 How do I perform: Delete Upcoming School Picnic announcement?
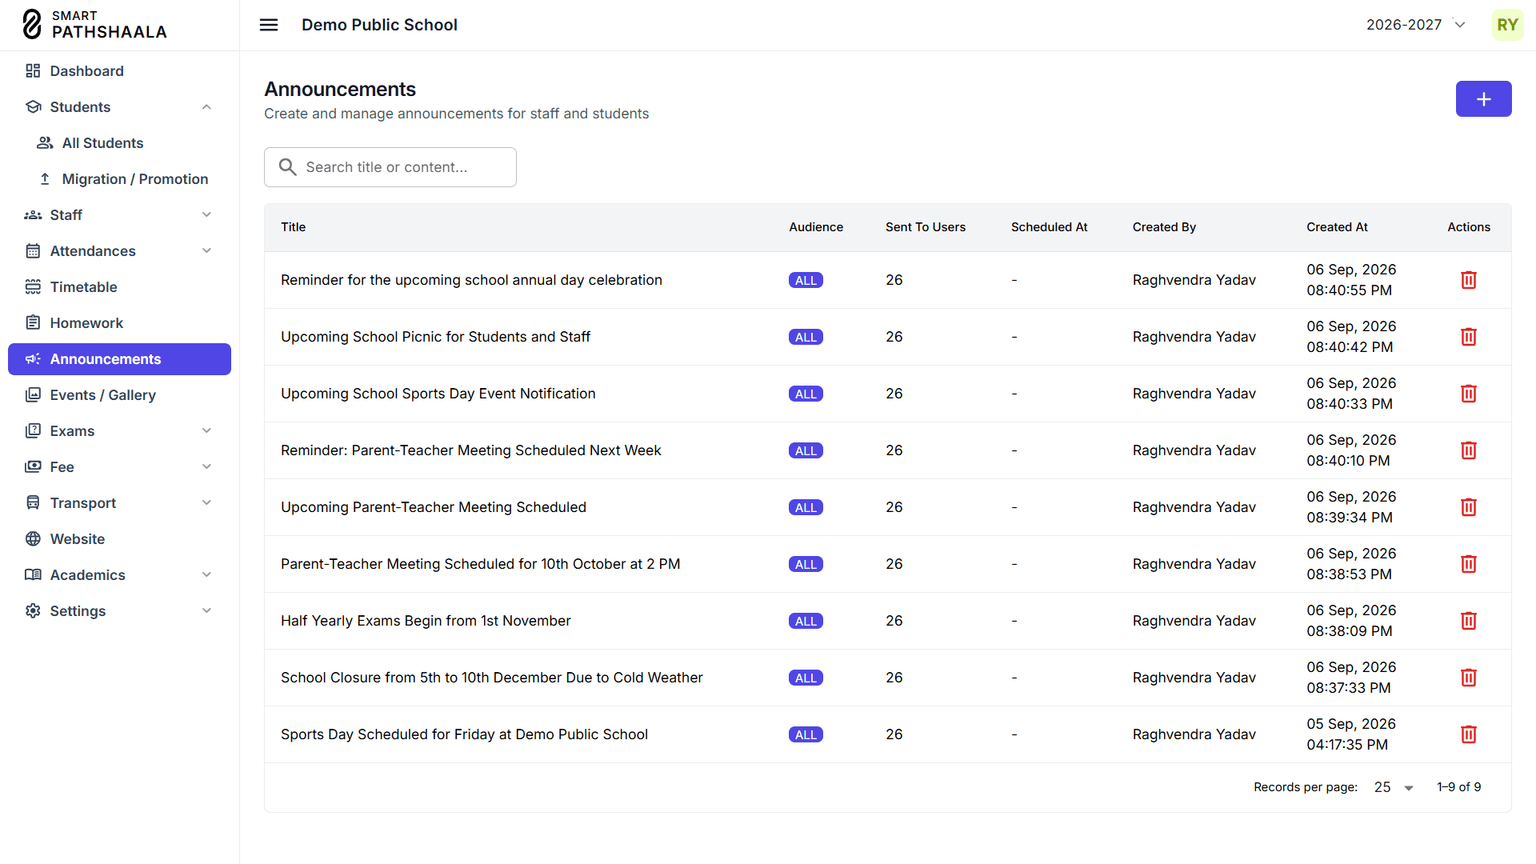coord(1468,337)
